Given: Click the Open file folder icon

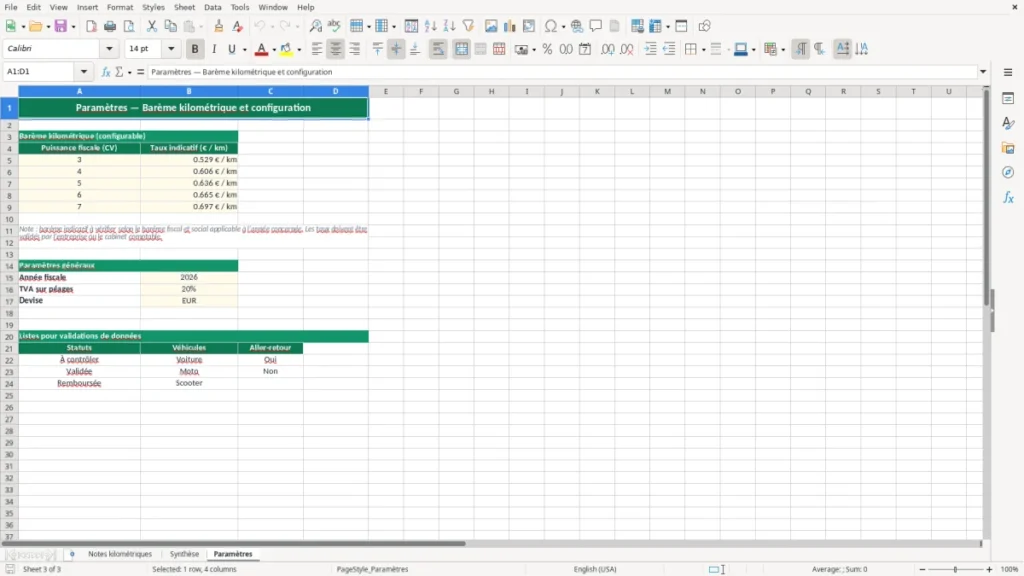Looking at the screenshot, I should pos(35,26).
